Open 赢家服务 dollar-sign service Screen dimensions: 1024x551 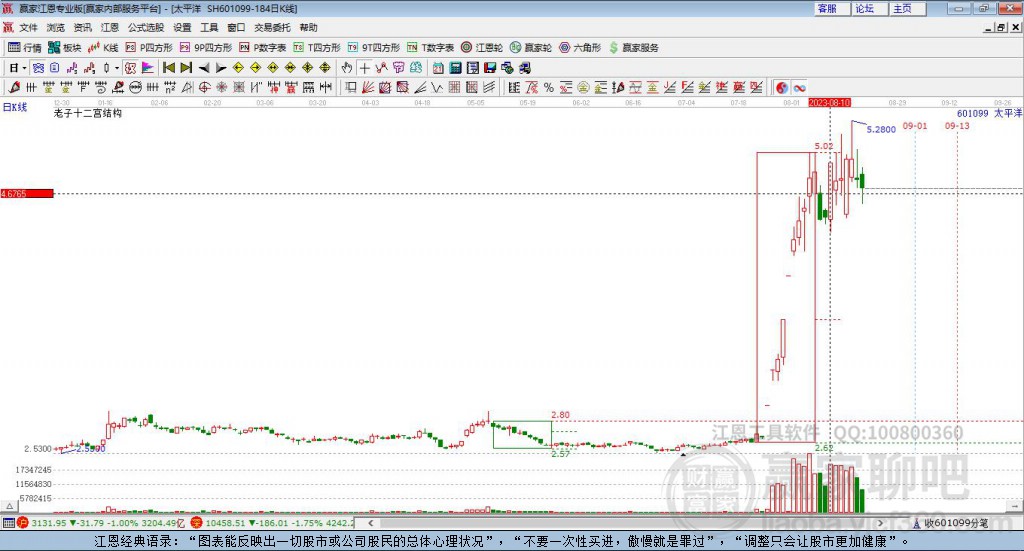tap(633, 48)
